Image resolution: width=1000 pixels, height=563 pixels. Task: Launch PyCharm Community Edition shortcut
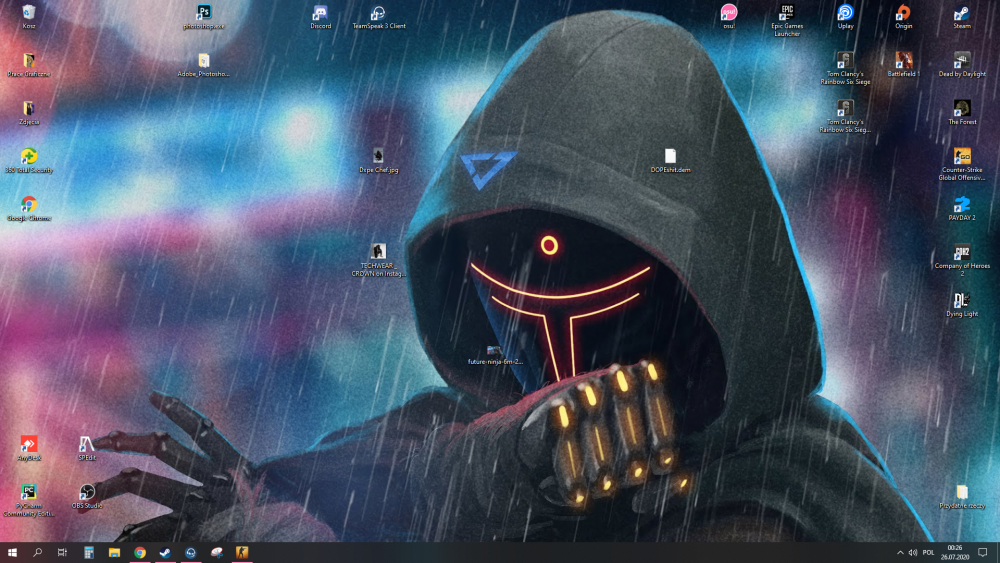(29, 501)
